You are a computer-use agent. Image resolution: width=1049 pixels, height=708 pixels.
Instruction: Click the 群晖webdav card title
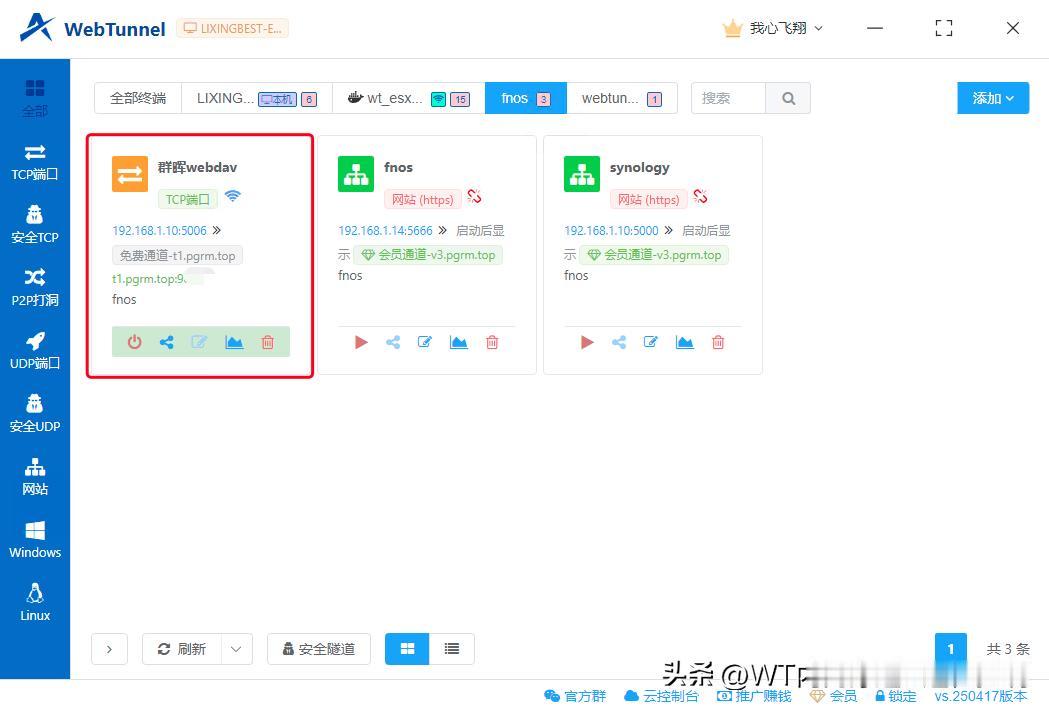197,167
